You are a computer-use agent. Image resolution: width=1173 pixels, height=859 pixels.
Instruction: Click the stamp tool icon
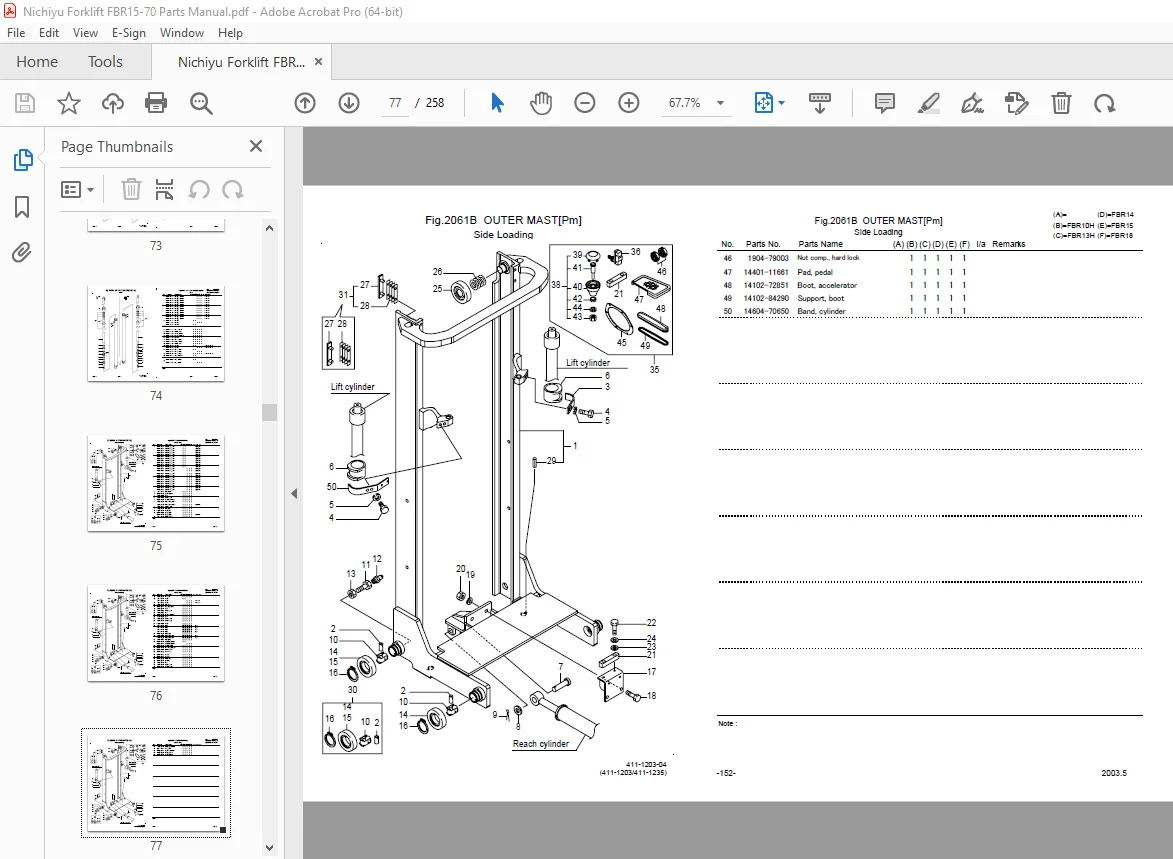pos(1017,103)
